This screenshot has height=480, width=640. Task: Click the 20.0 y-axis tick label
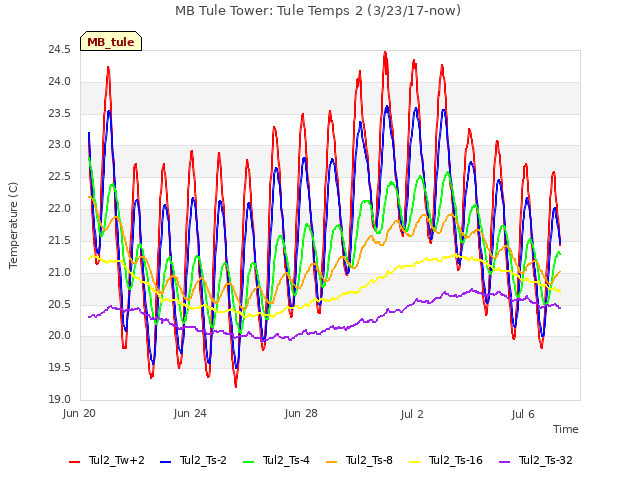tap(59, 336)
